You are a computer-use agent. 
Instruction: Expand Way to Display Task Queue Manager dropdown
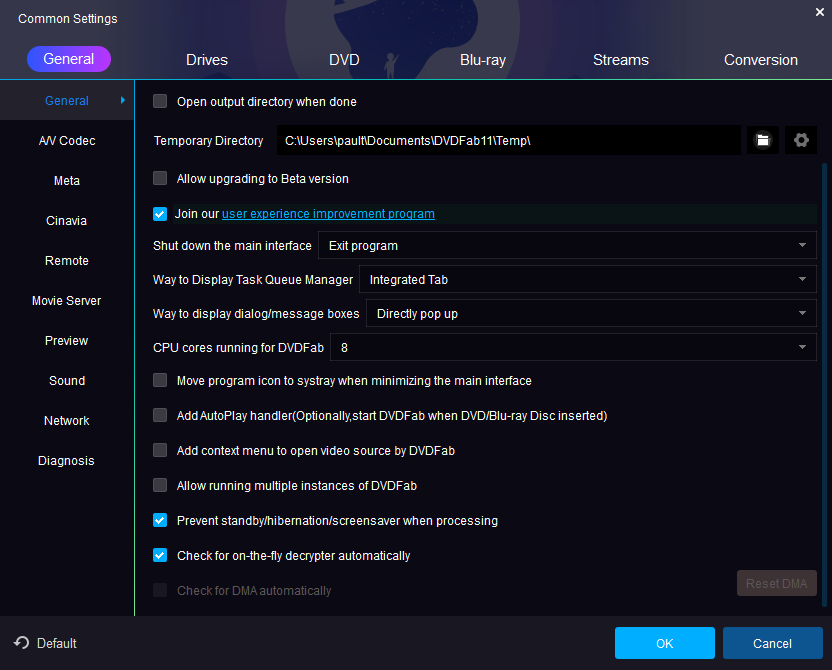point(587,280)
